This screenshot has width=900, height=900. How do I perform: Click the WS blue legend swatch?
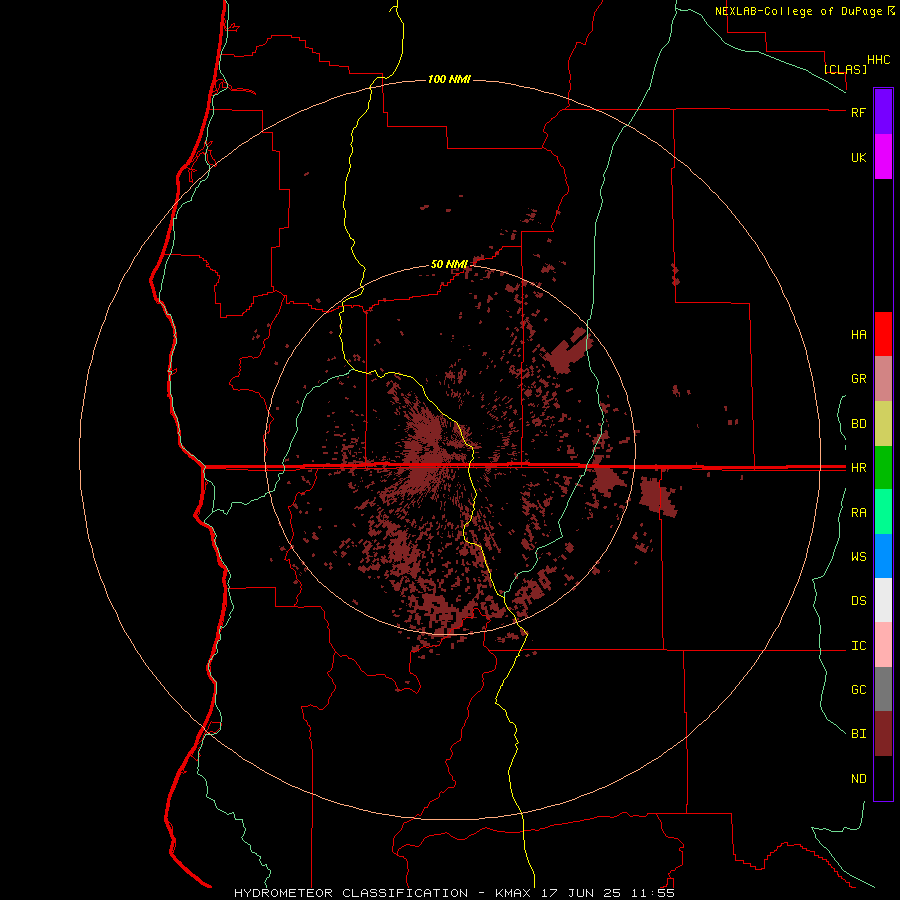[x=883, y=556]
